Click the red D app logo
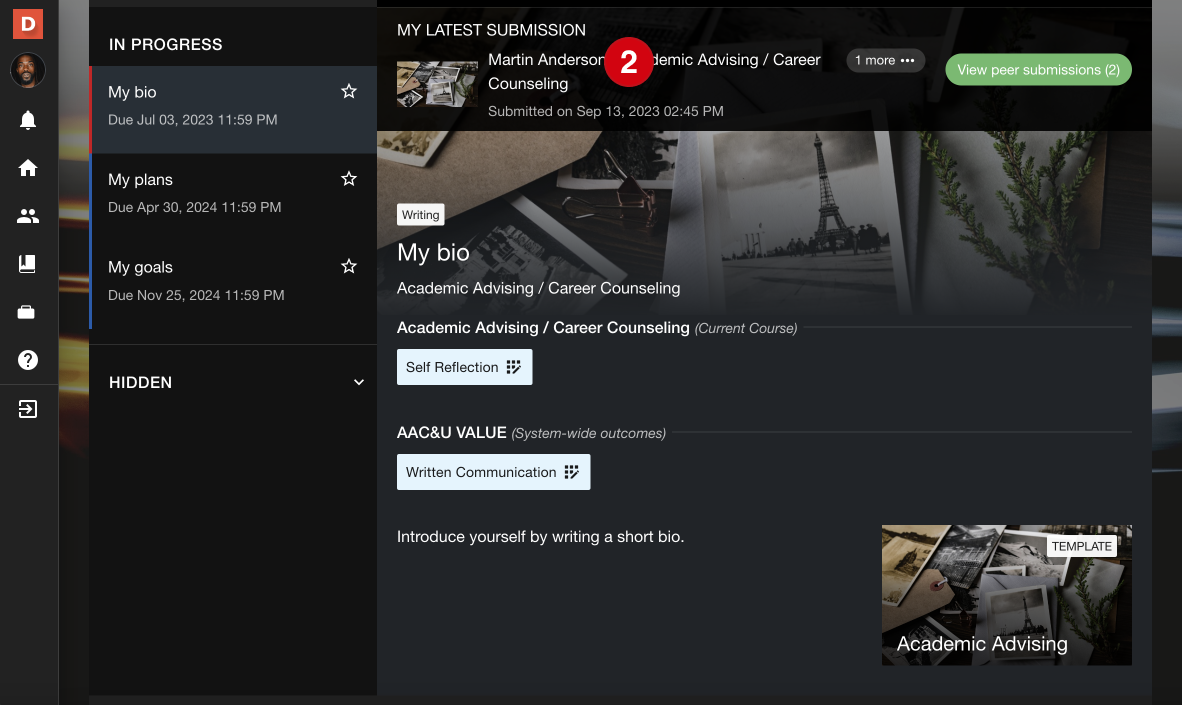This screenshot has height=705, width=1182. pos(28,24)
